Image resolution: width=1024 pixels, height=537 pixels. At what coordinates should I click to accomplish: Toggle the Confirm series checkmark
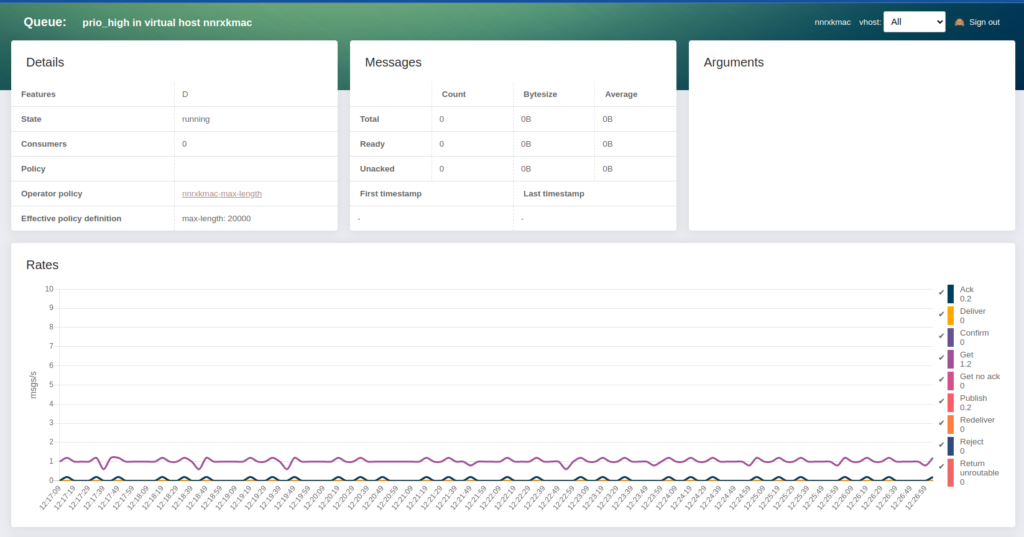pyautogui.click(x=941, y=336)
